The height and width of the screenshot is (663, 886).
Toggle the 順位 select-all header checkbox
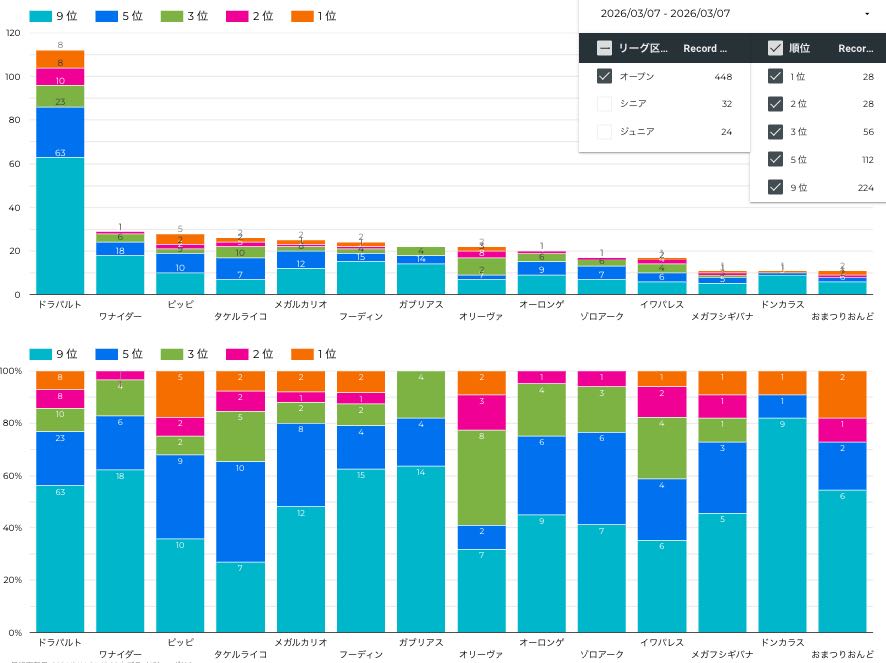pos(775,48)
